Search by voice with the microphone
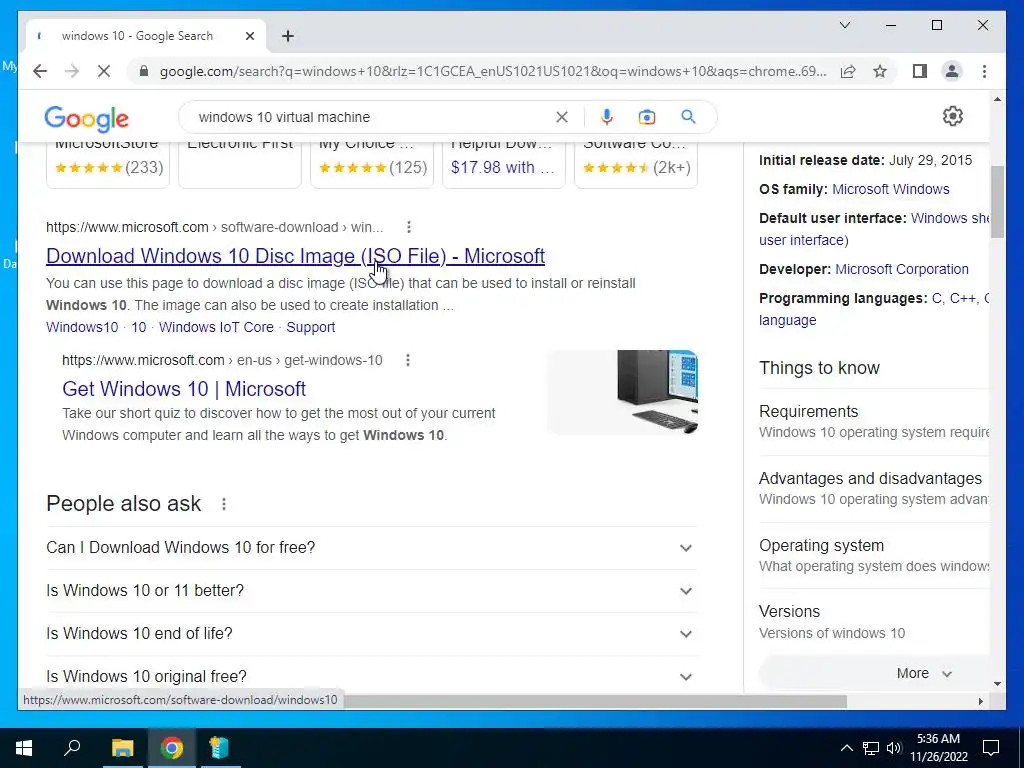 607,117
